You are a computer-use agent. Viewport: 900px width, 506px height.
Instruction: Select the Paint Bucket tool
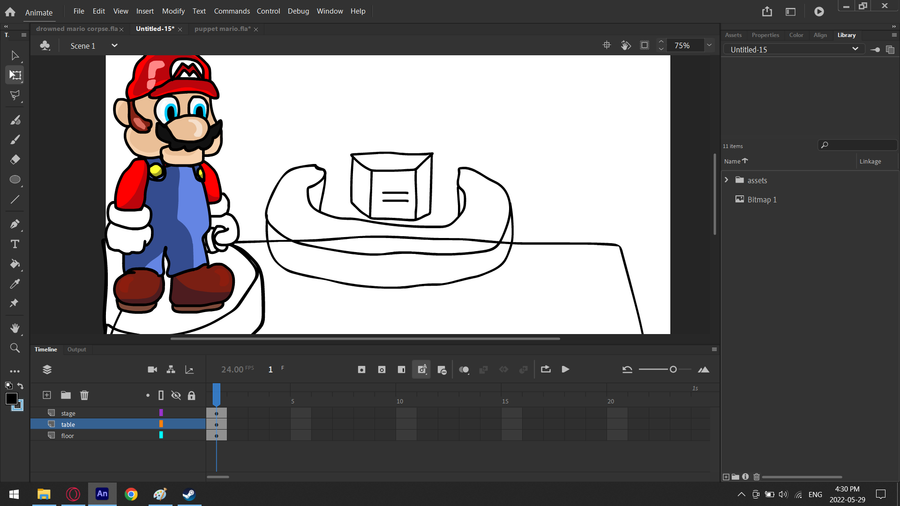tap(15, 264)
